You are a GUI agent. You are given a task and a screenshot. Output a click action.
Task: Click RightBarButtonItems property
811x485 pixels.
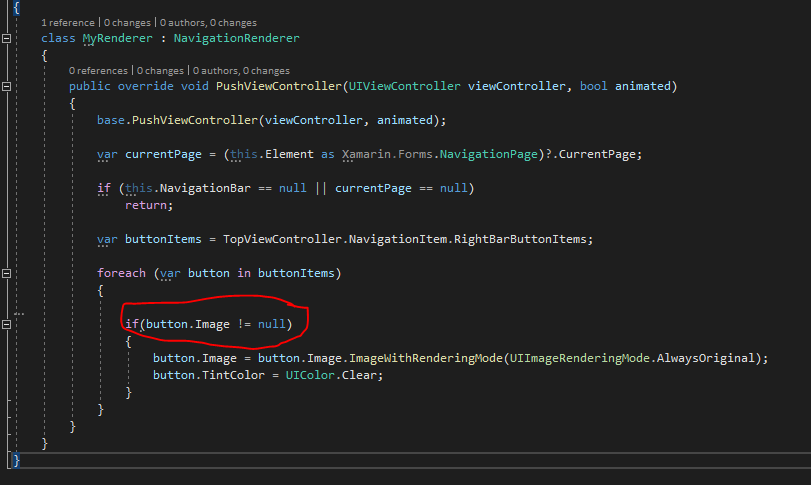[520, 239]
